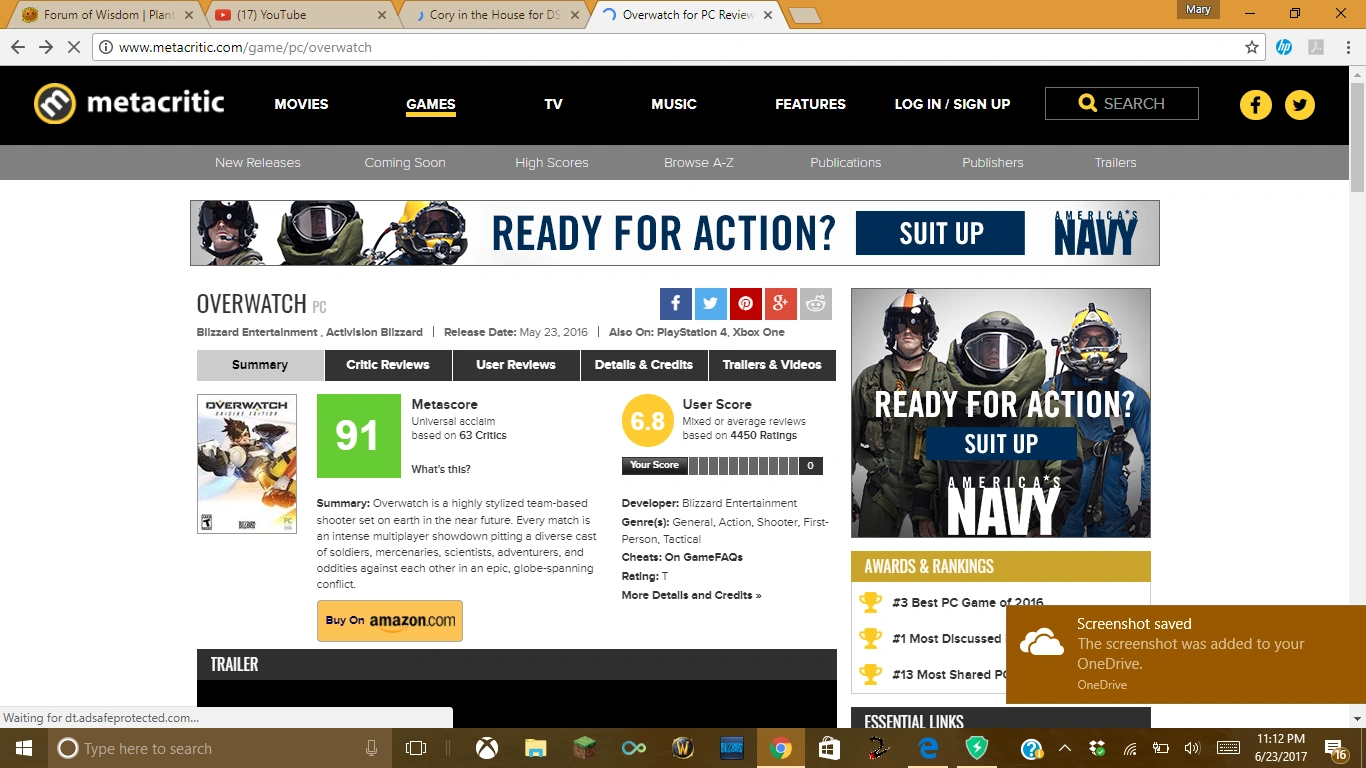Open the Critic Reviews tab
Image resolution: width=1366 pixels, height=768 pixels.
[388, 365]
